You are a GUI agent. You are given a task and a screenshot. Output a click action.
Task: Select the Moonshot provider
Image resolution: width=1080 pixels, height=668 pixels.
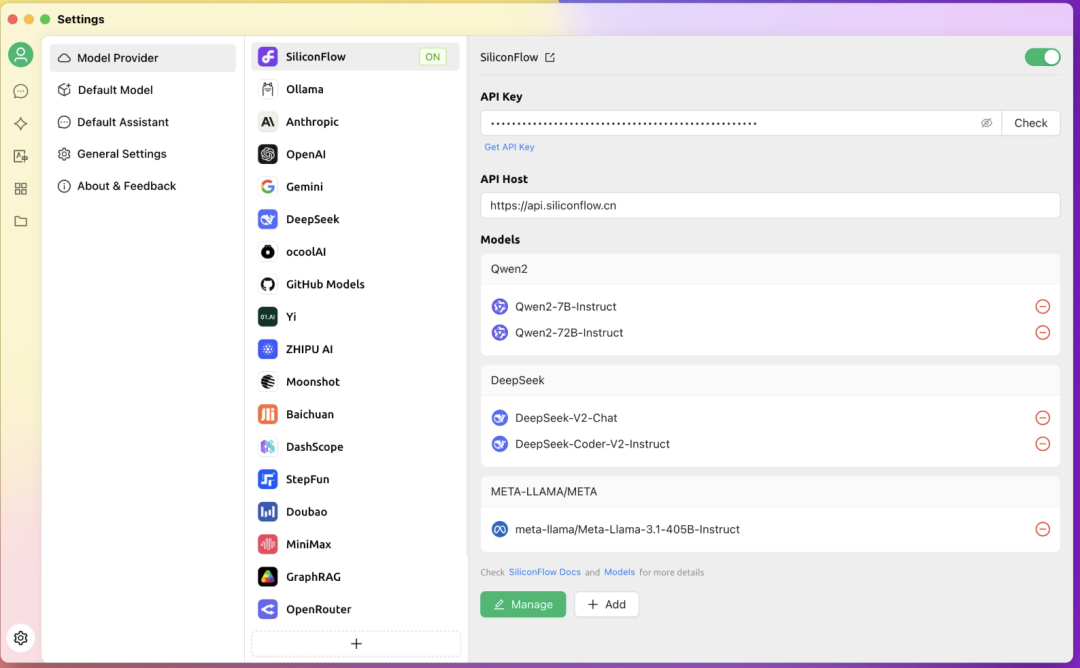pos(355,382)
